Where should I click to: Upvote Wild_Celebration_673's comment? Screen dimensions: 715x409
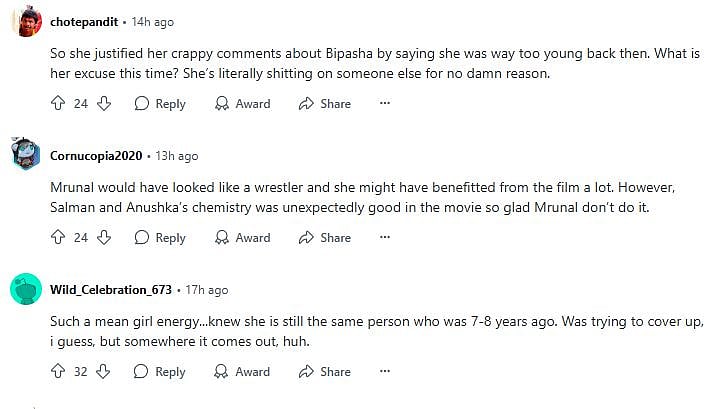pyautogui.click(x=57, y=372)
